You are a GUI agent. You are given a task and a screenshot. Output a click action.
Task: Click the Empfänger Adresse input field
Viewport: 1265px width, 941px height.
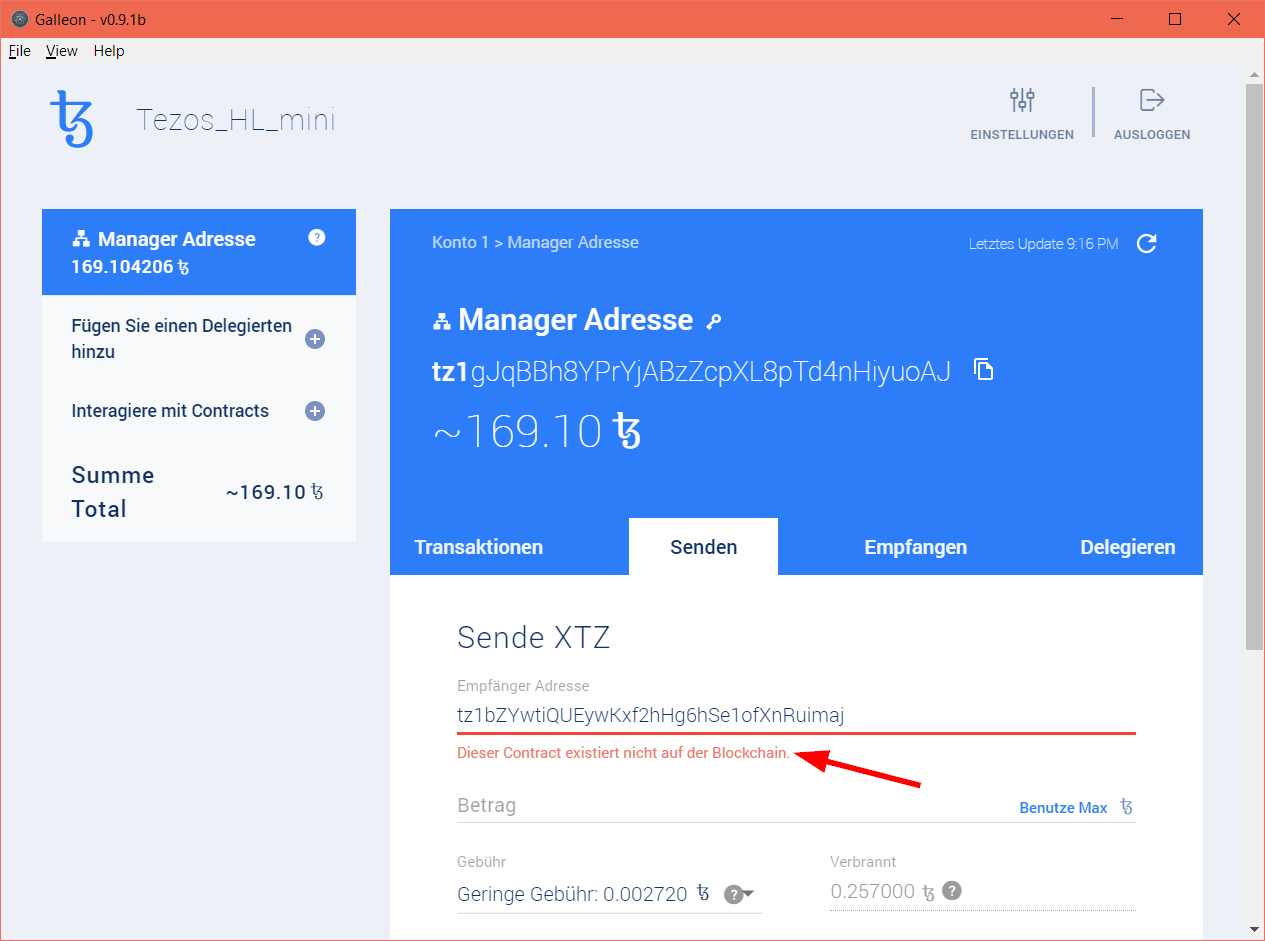[796, 716]
